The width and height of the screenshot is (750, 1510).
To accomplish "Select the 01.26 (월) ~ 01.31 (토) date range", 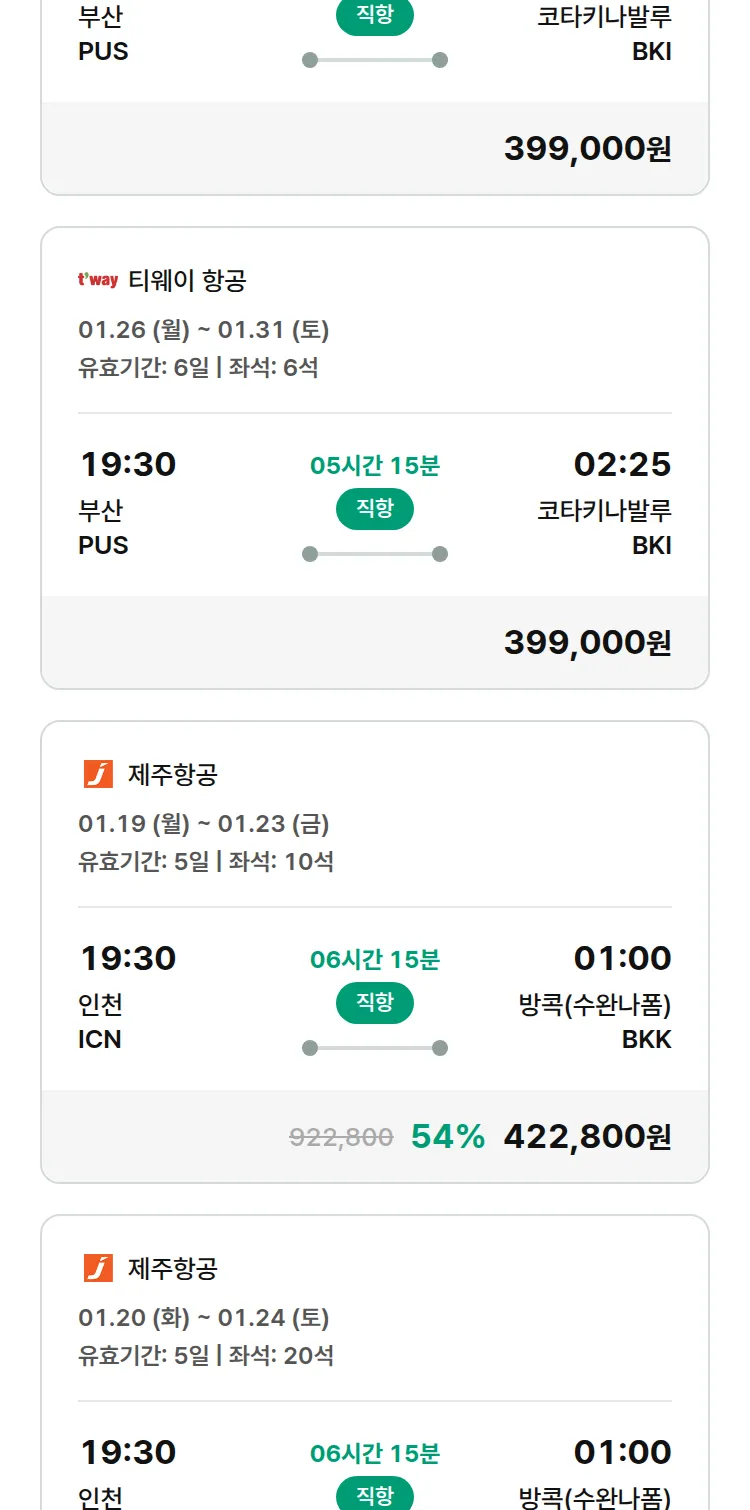I will [x=204, y=330].
